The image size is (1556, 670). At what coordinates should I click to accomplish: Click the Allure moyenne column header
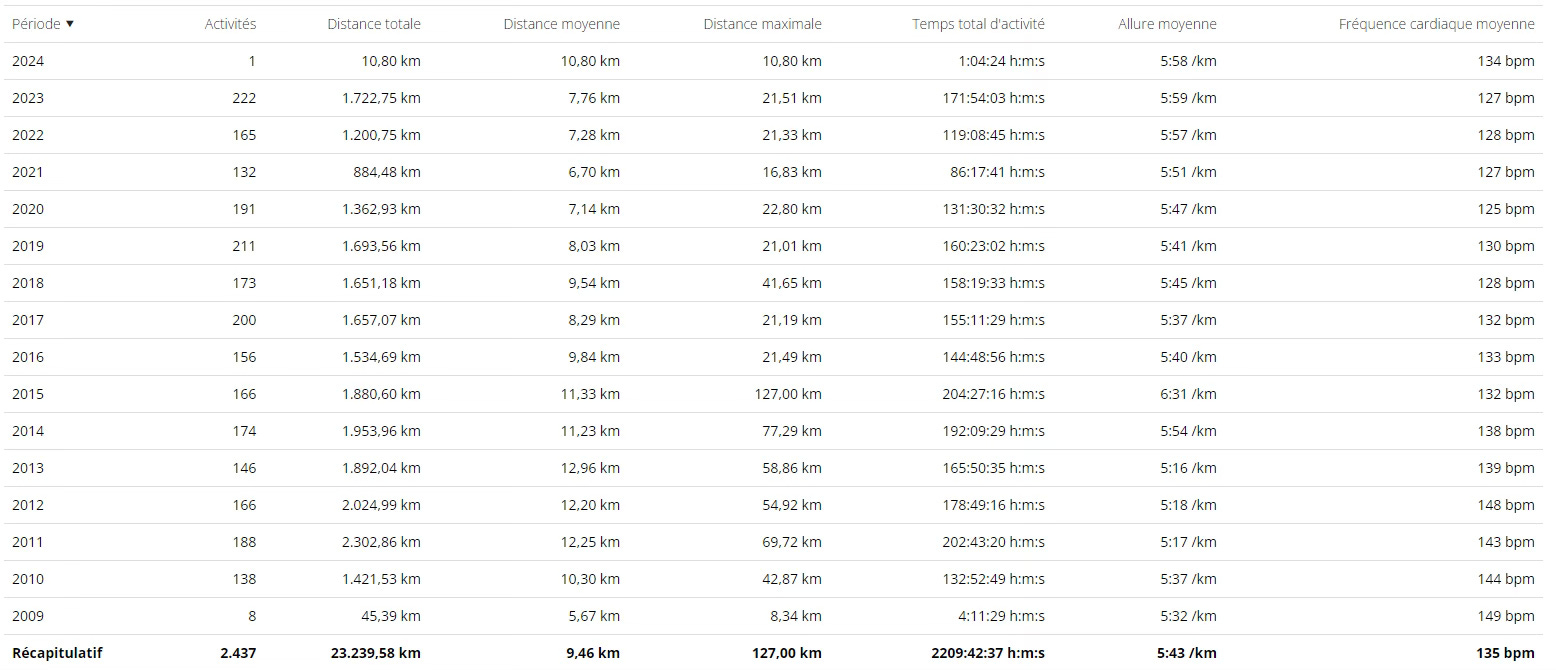point(1167,24)
